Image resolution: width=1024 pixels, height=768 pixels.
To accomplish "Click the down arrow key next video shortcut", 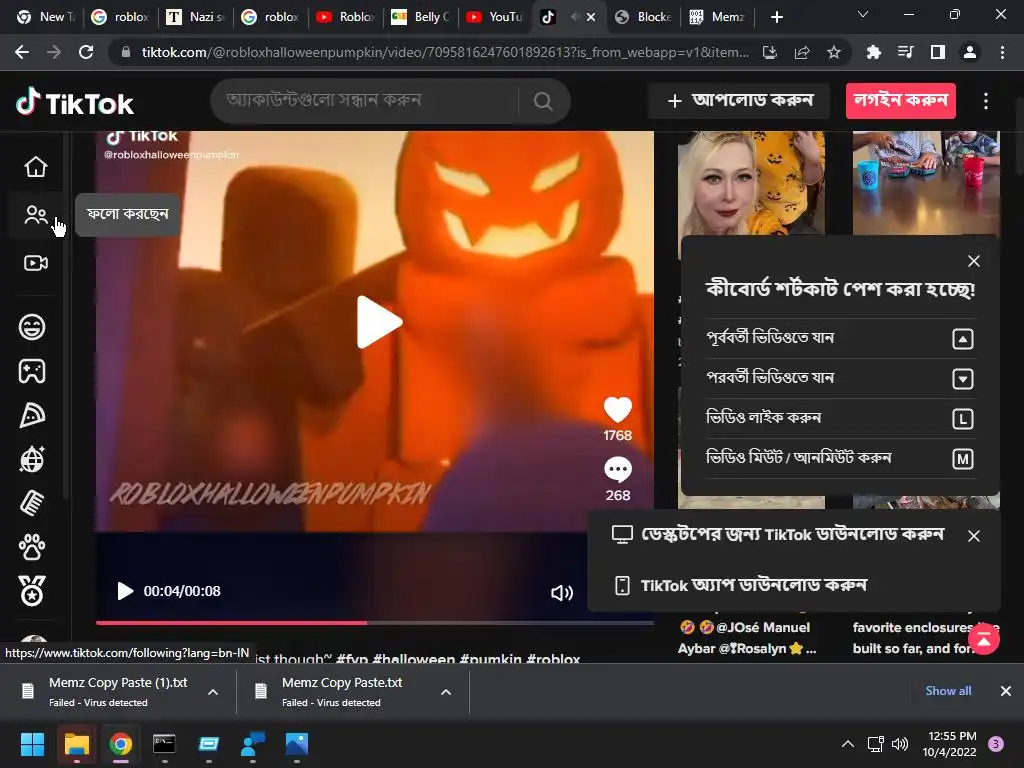I will point(963,379).
